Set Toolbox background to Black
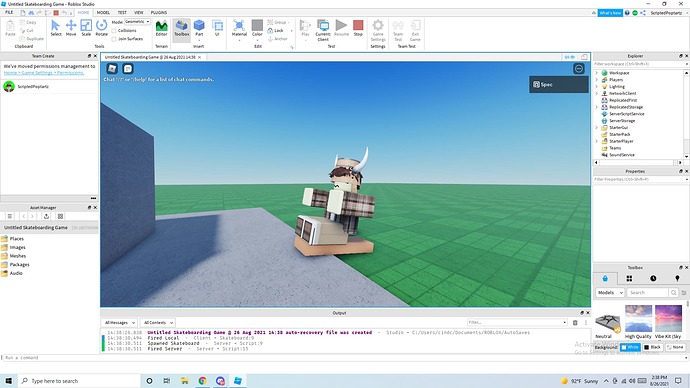The image size is (690, 388). [x=653, y=347]
